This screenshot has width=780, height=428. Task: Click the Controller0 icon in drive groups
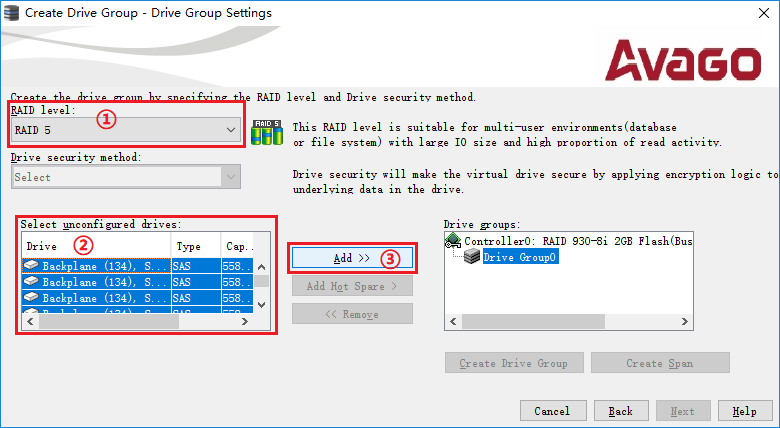[454, 241]
